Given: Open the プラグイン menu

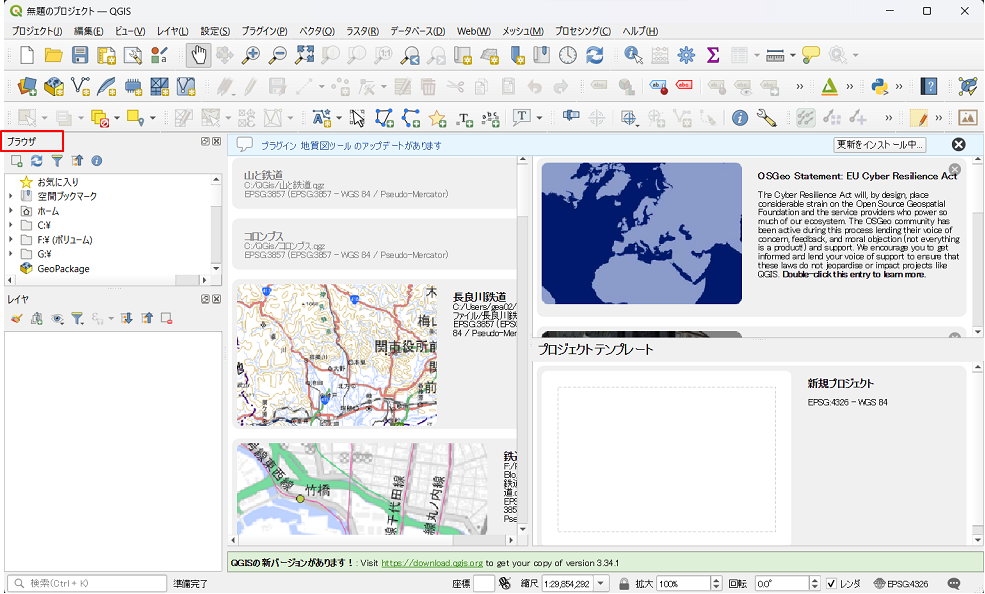Looking at the screenshot, I should (264, 31).
